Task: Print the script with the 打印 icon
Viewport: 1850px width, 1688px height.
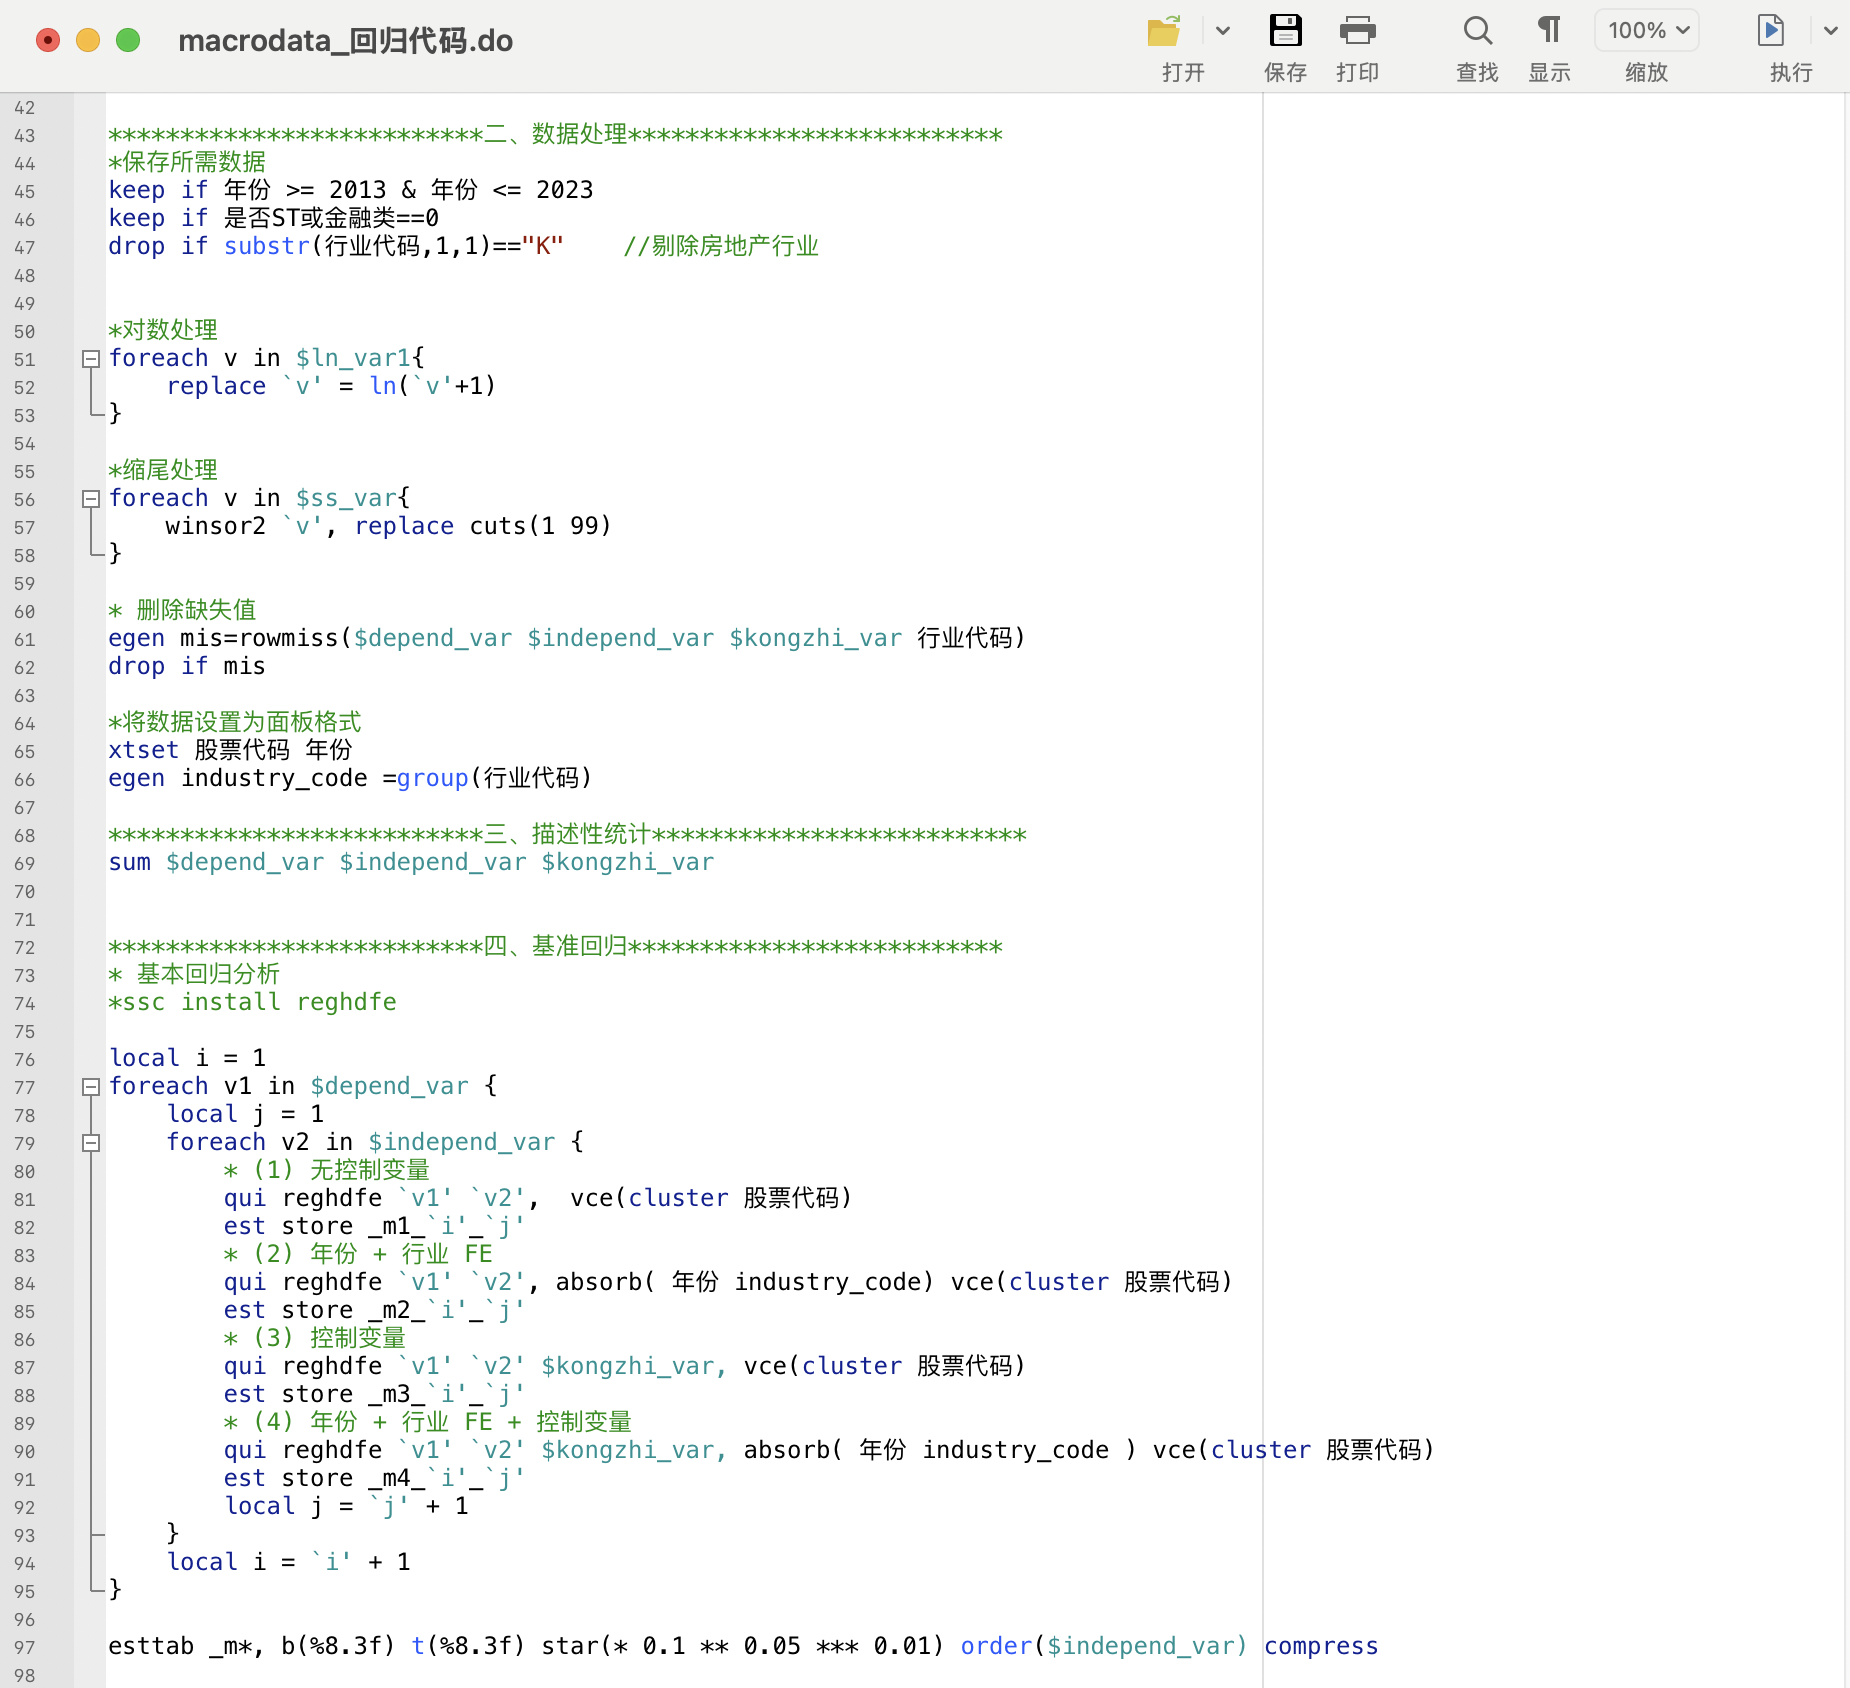Action: (x=1358, y=32)
